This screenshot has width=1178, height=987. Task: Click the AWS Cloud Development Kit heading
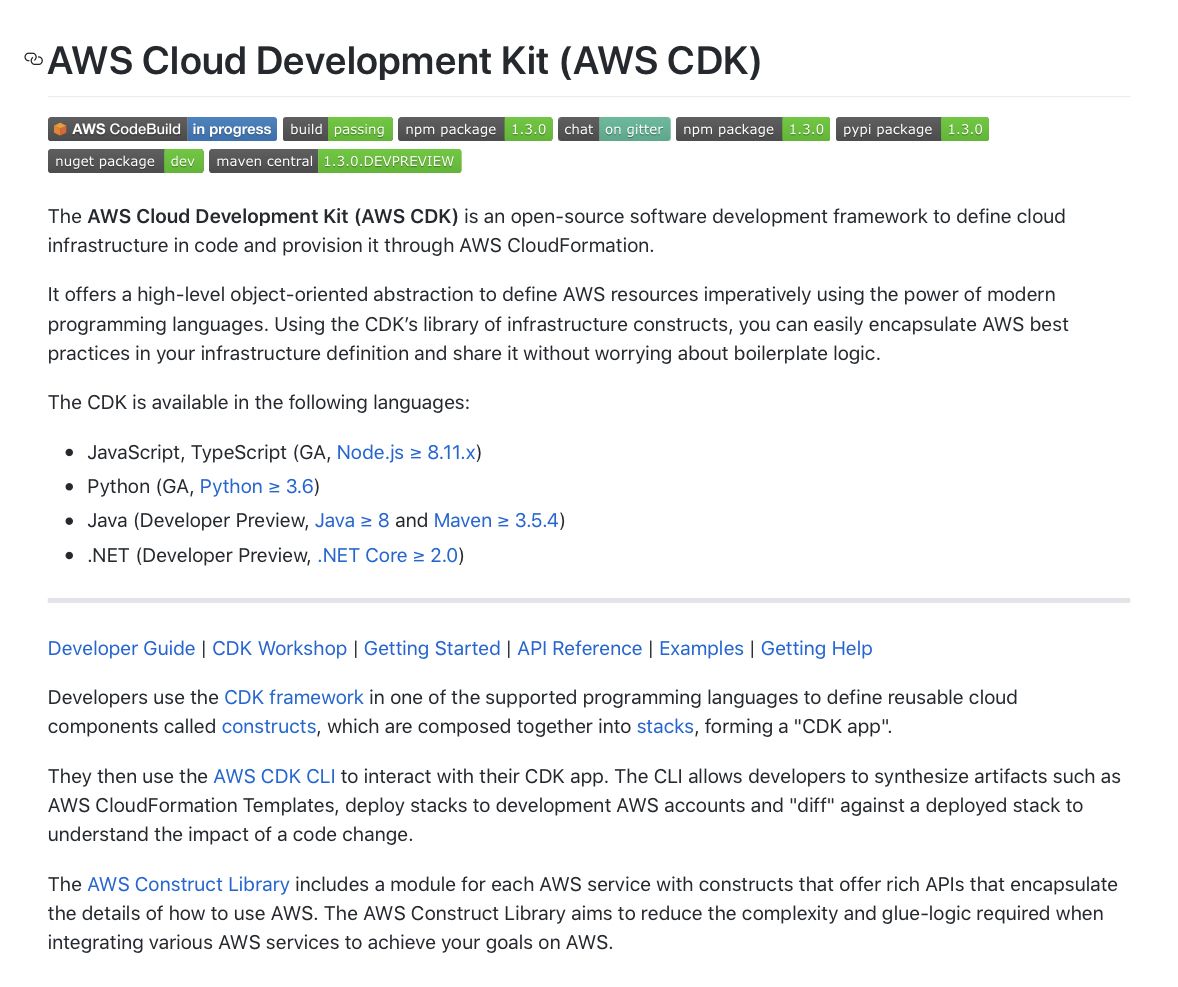click(x=404, y=61)
